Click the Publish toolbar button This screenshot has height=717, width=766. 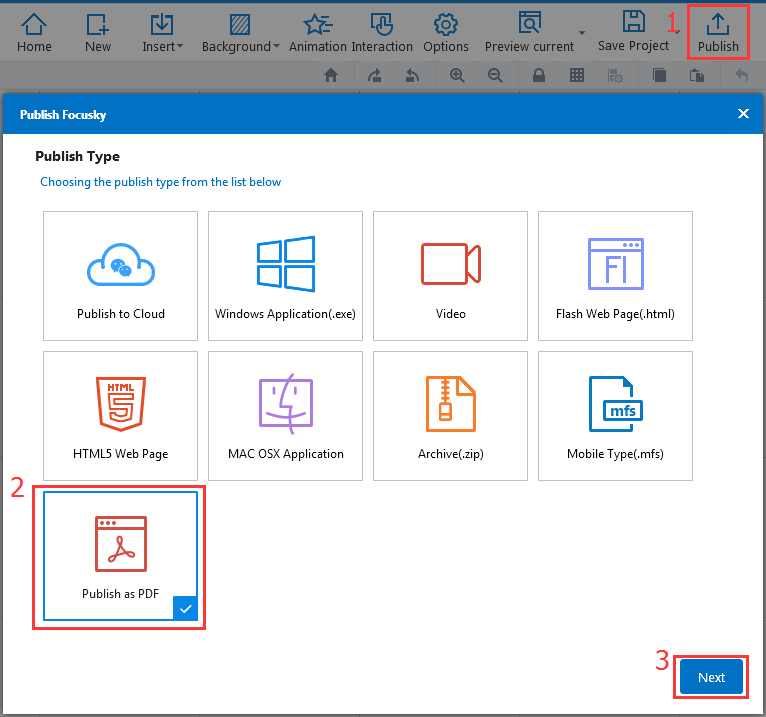(x=718, y=33)
